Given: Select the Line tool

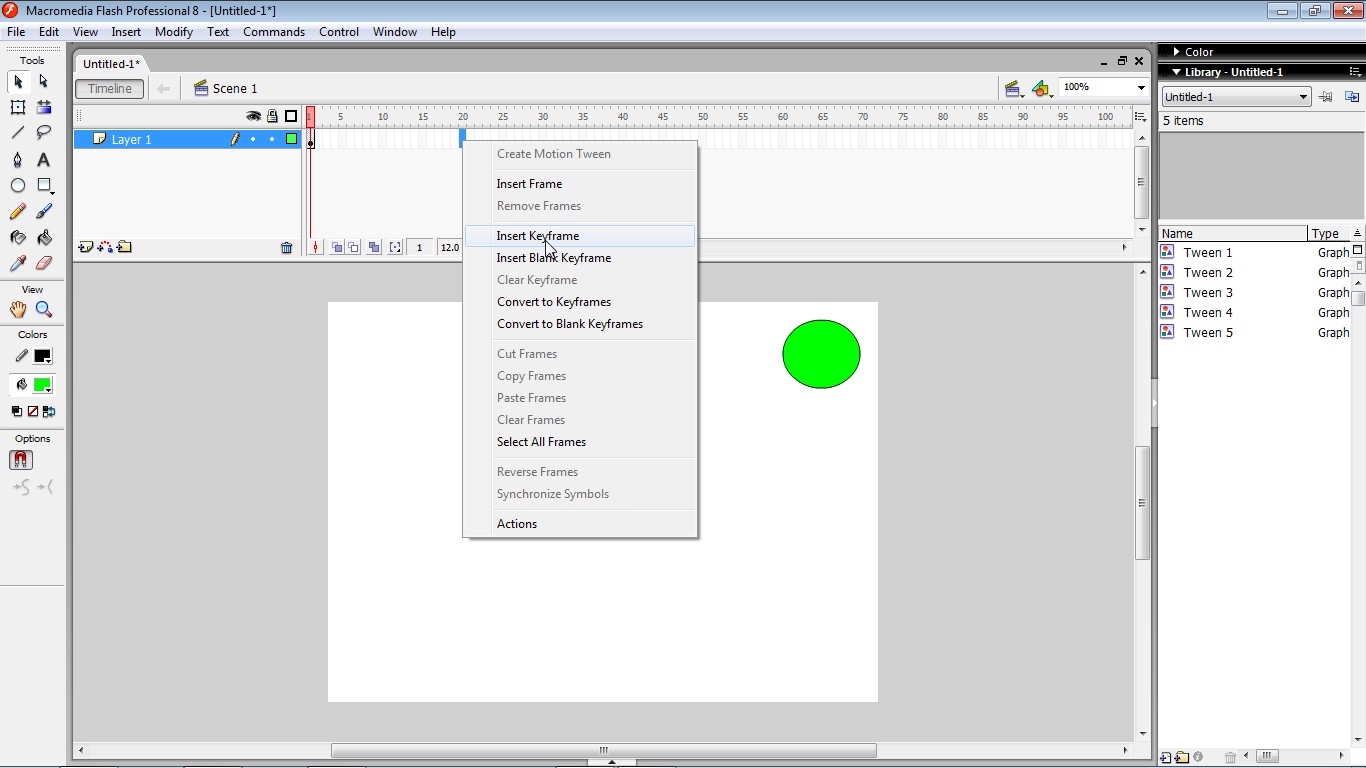Looking at the screenshot, I should (18, 133).
